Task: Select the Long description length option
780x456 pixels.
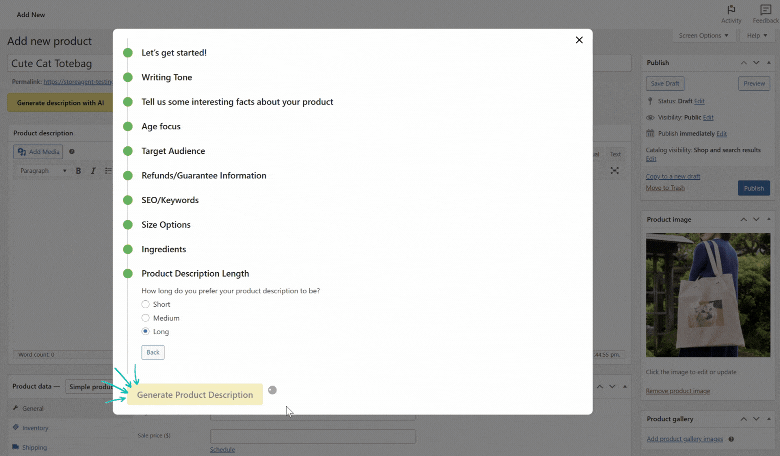Action: [x=145, y=331]
